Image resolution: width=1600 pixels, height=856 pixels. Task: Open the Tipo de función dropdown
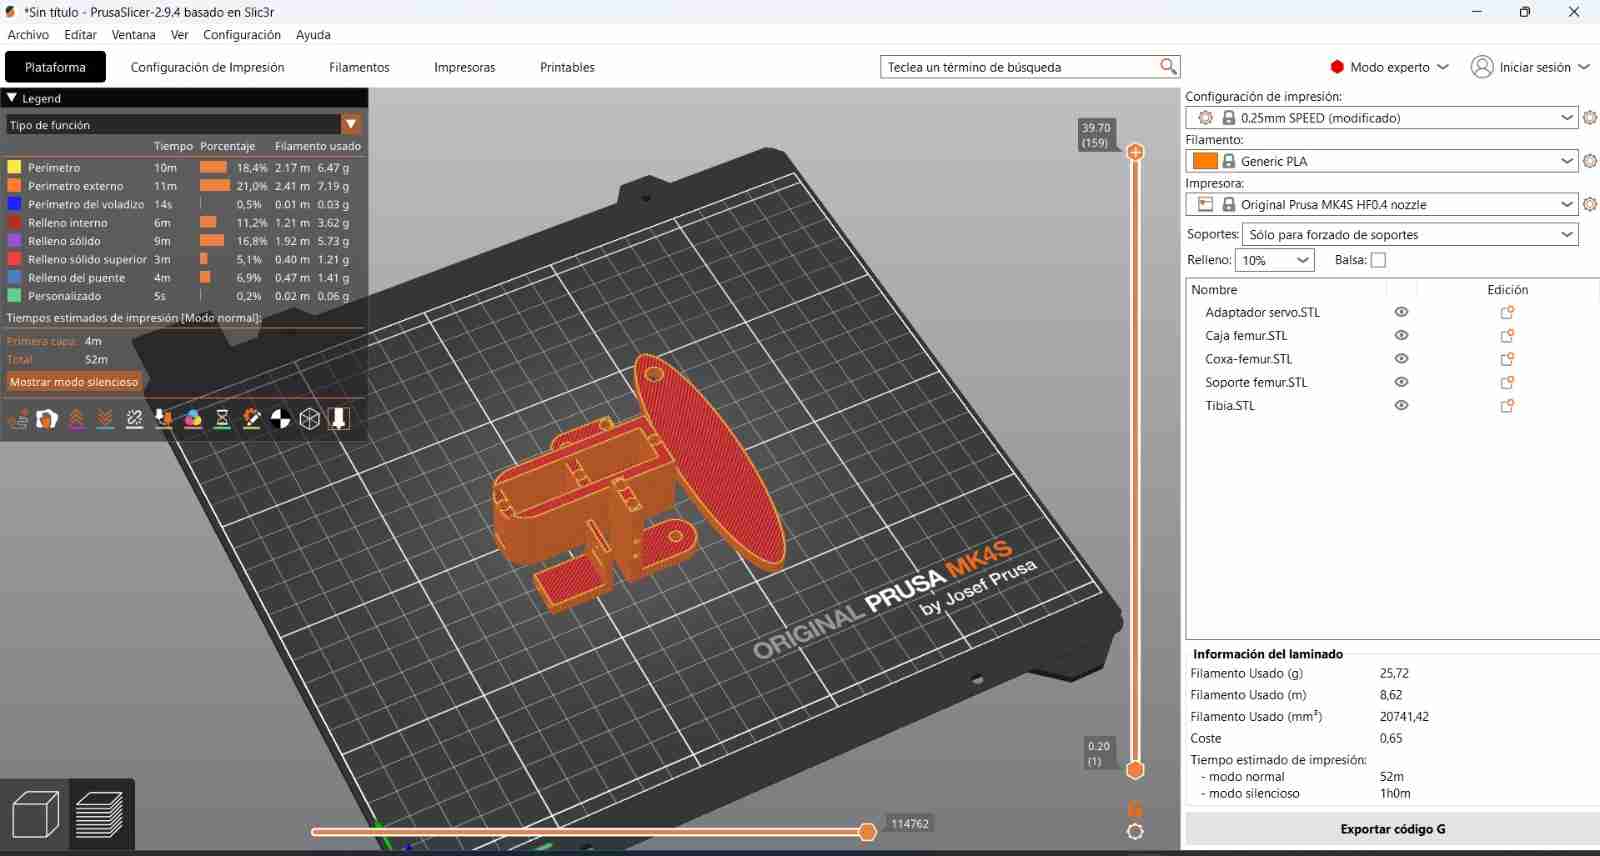184,125
